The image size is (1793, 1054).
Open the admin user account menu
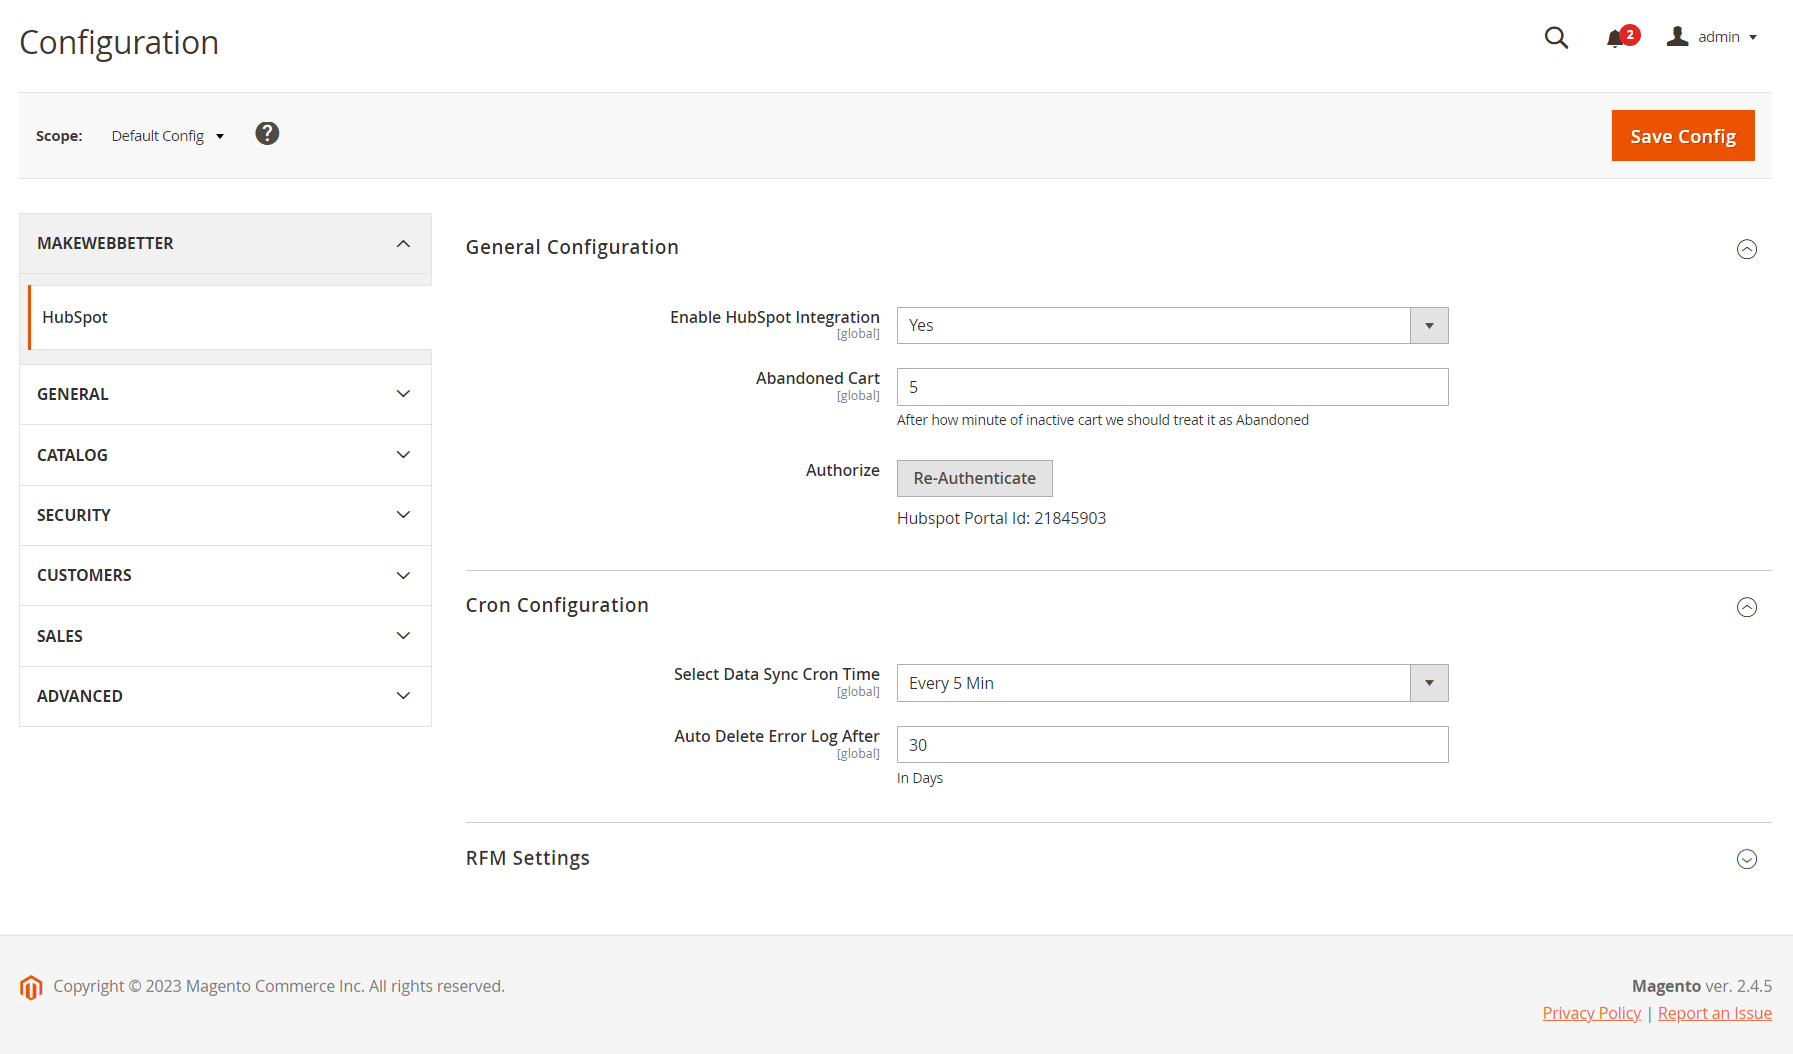point(1712,37)
